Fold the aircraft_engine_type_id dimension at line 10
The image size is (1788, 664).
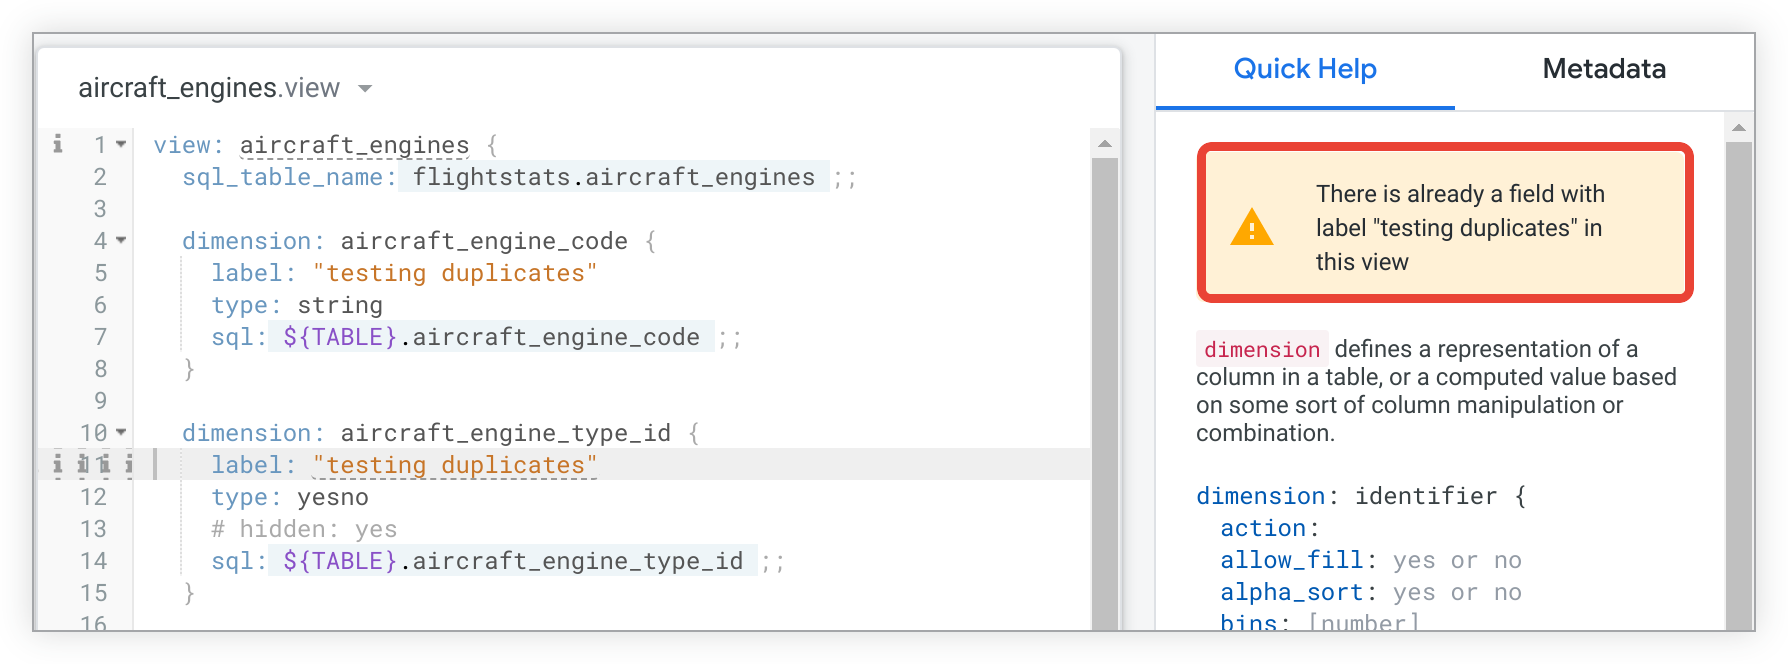pyautogui.click(x=121, y=432)
